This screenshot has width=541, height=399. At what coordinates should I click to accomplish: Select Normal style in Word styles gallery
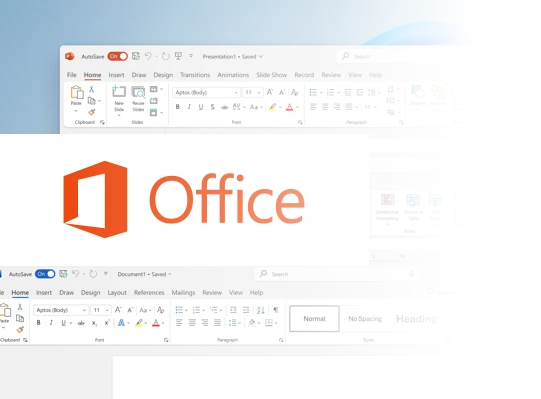point(314,319)
